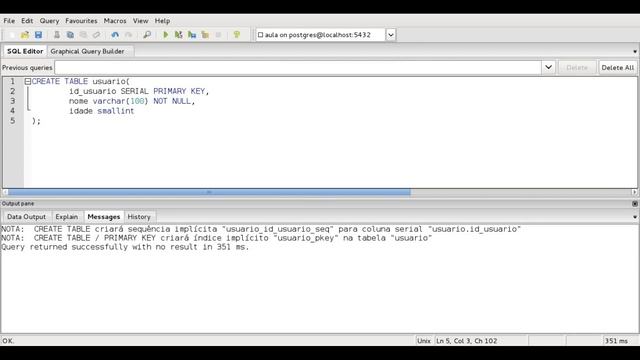
Task: Open the Help menu
Action: 162,21
